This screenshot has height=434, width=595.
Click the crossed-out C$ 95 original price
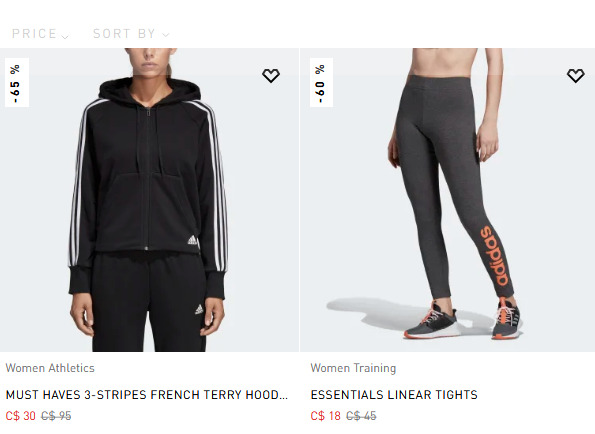[x=56, y=416]
